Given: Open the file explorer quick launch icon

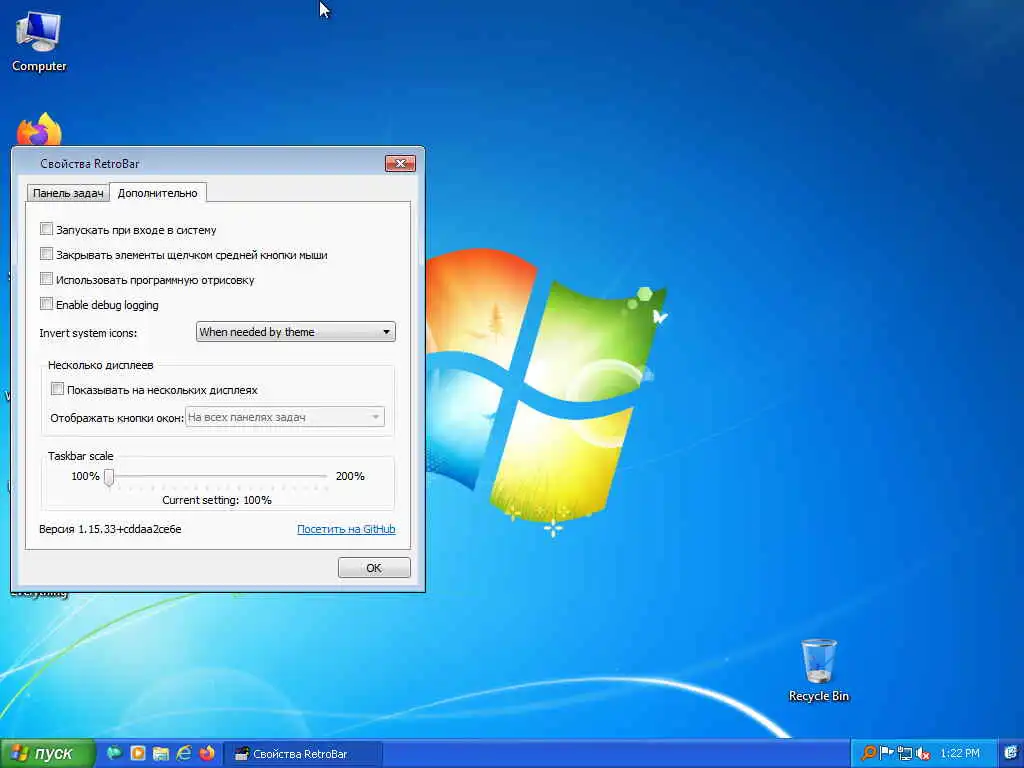Looking at the screenshot, I should pos(161,754).
